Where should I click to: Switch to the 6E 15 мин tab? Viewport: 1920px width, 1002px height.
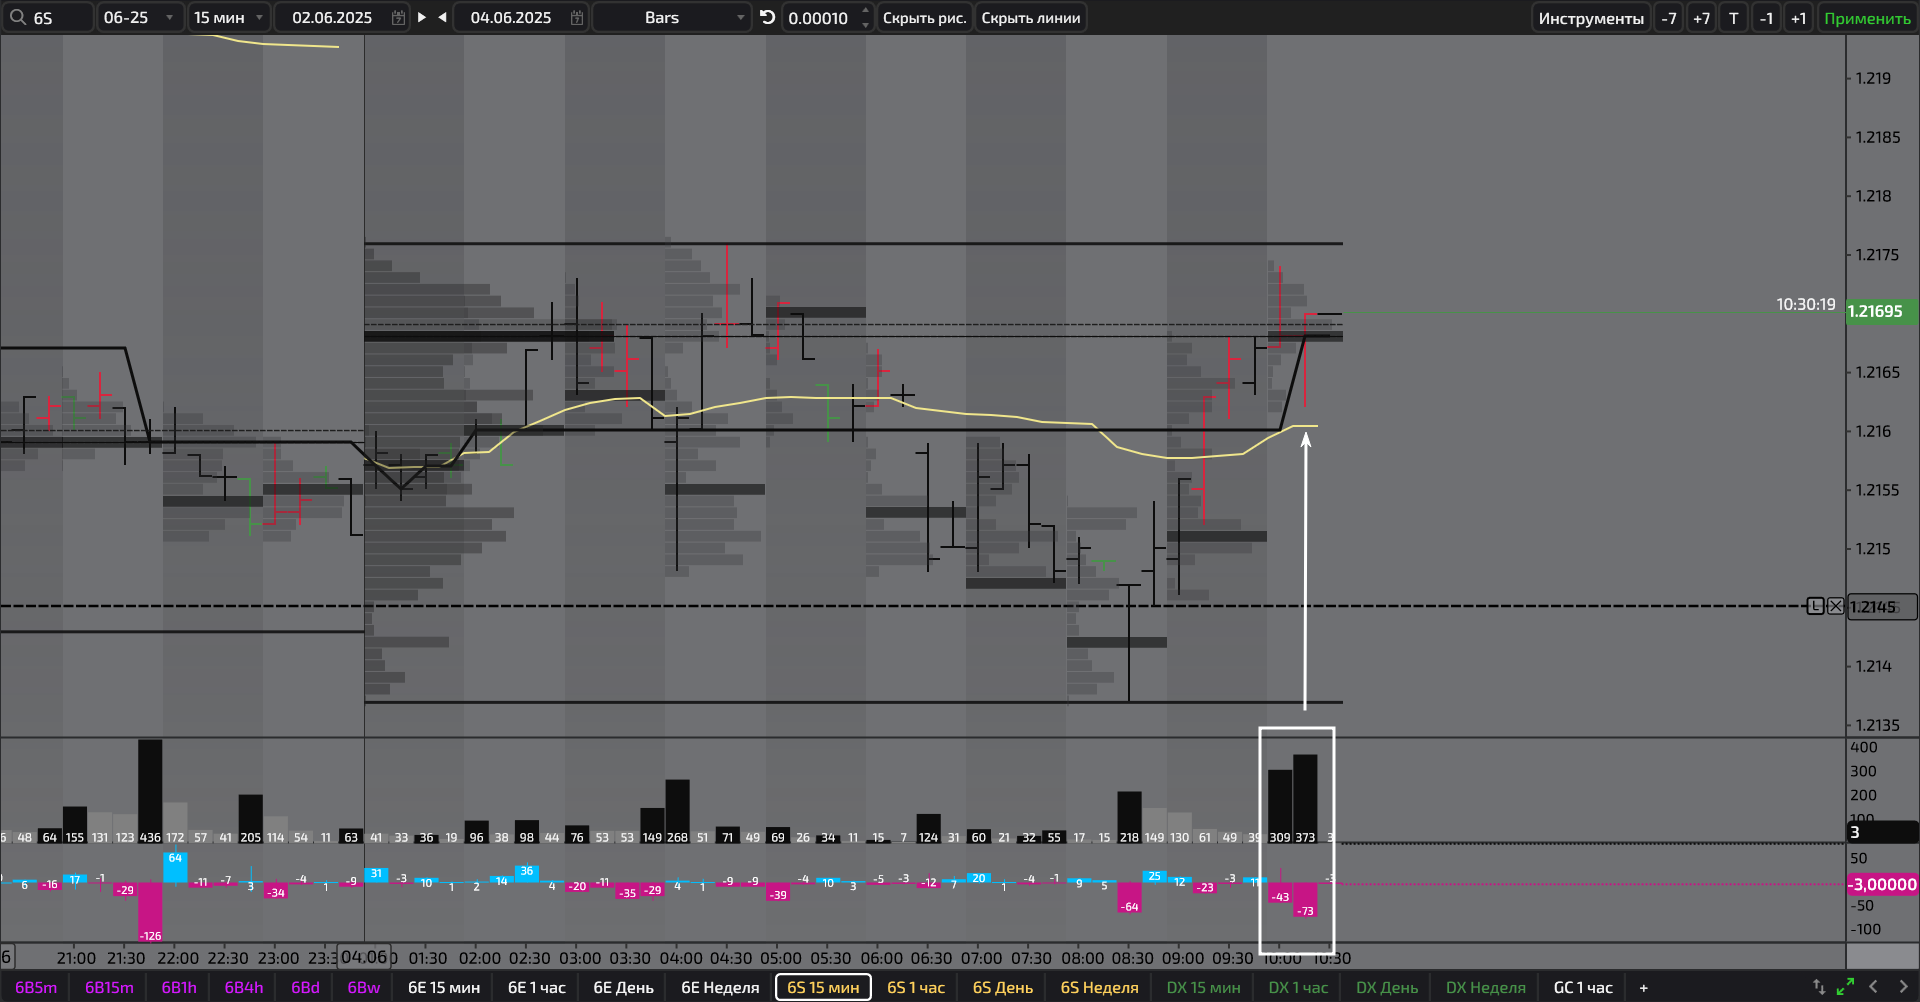(x=444, y=987)
